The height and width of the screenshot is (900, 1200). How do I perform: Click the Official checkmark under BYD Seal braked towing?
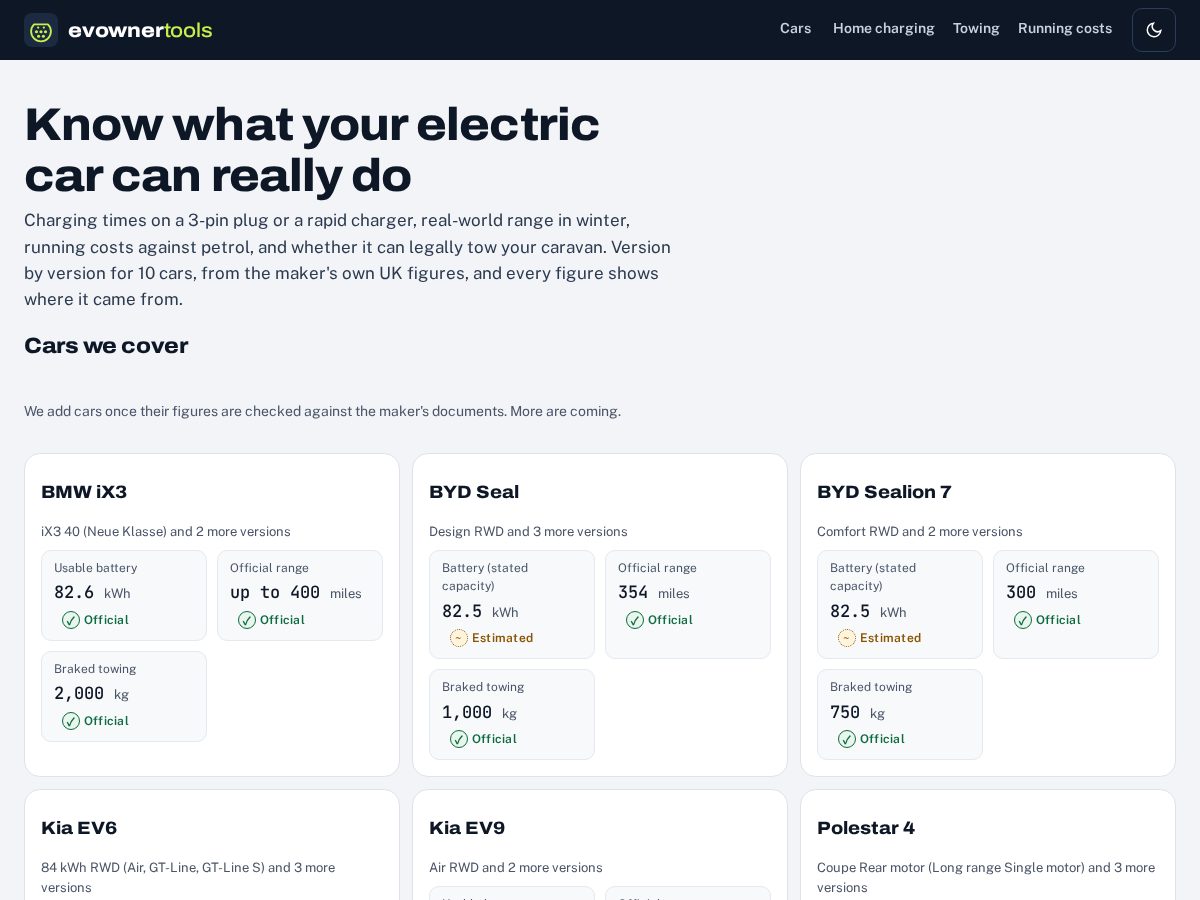459,739
